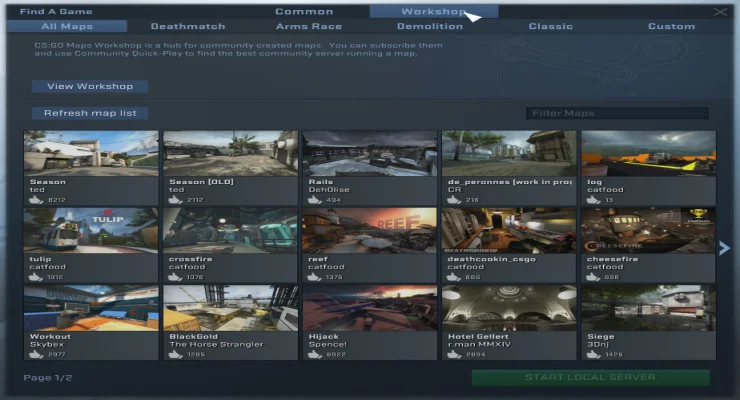Viewport: 740px width, 400px height.
Task: Click into the Filter Maps field
Action: pos(617,113)
